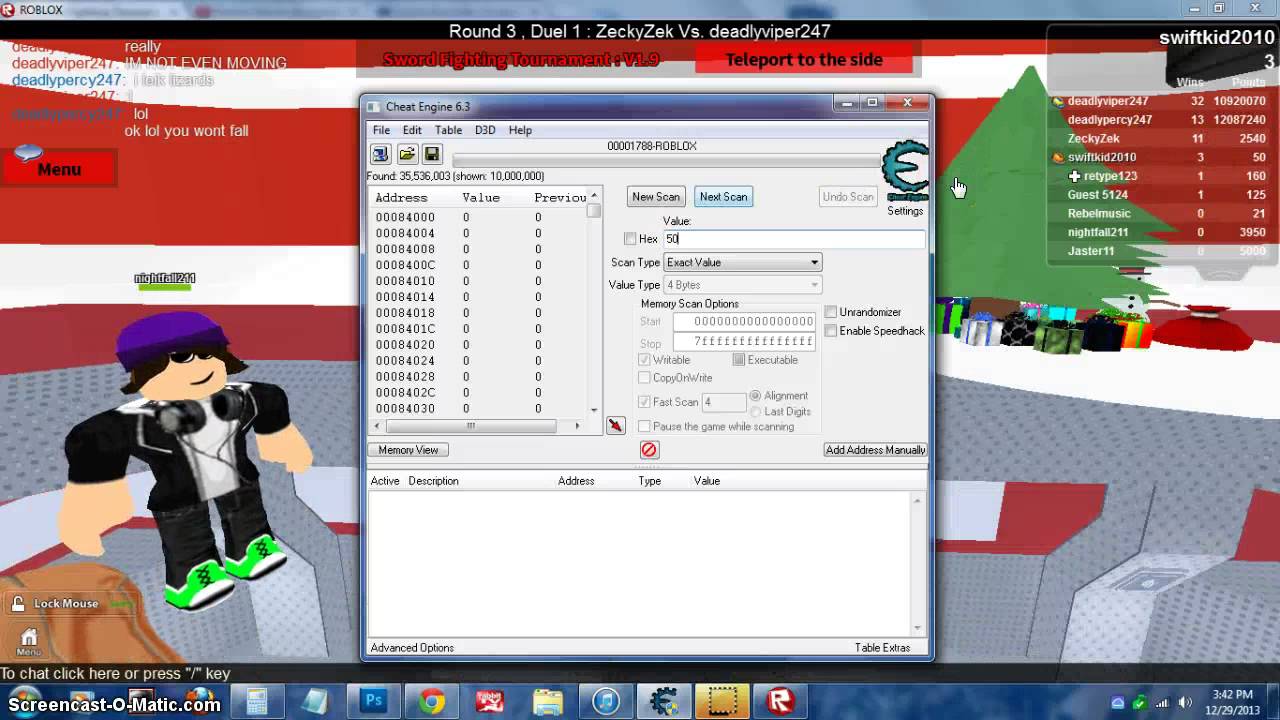
Task: Enable the Unrandomizer checkbox
Action: (831, 312)
